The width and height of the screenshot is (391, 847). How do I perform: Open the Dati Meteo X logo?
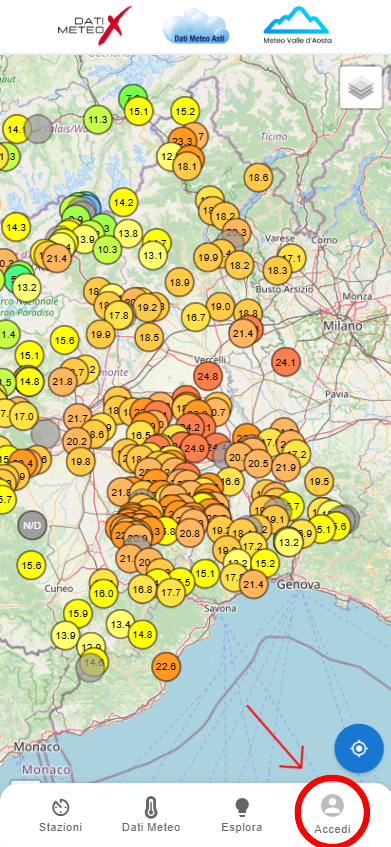[95, 26]
